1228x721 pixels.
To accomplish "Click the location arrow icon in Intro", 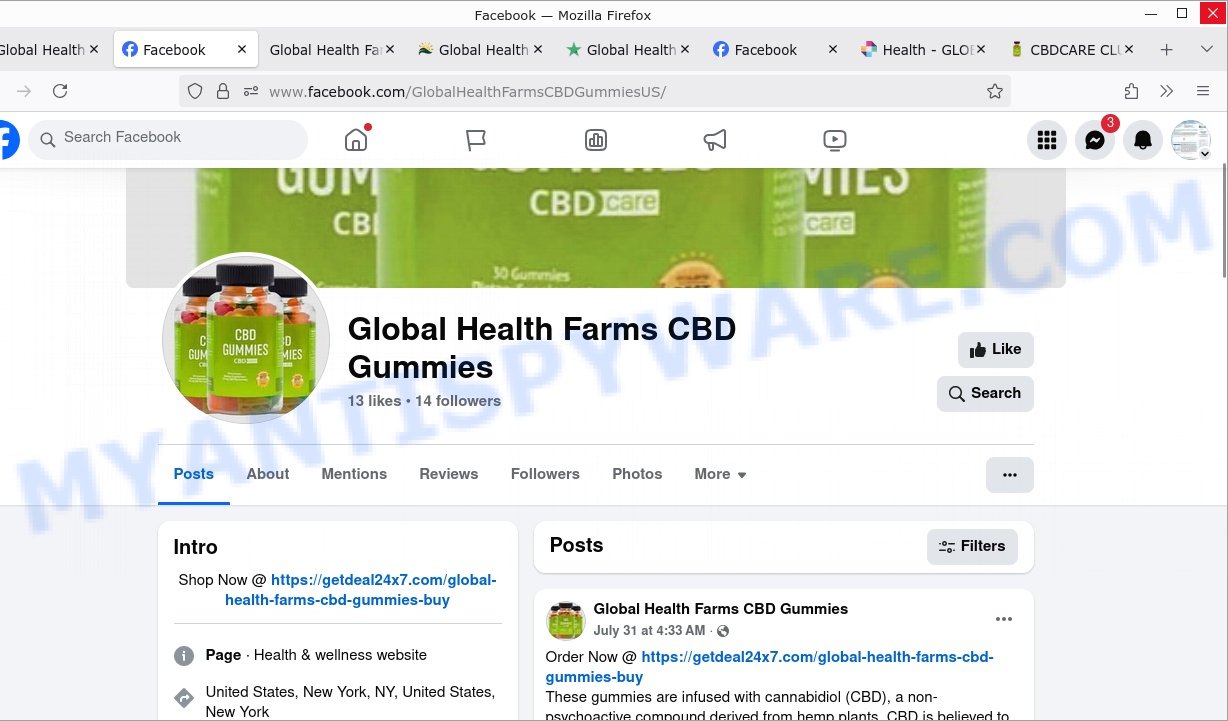I will (184, 698).
